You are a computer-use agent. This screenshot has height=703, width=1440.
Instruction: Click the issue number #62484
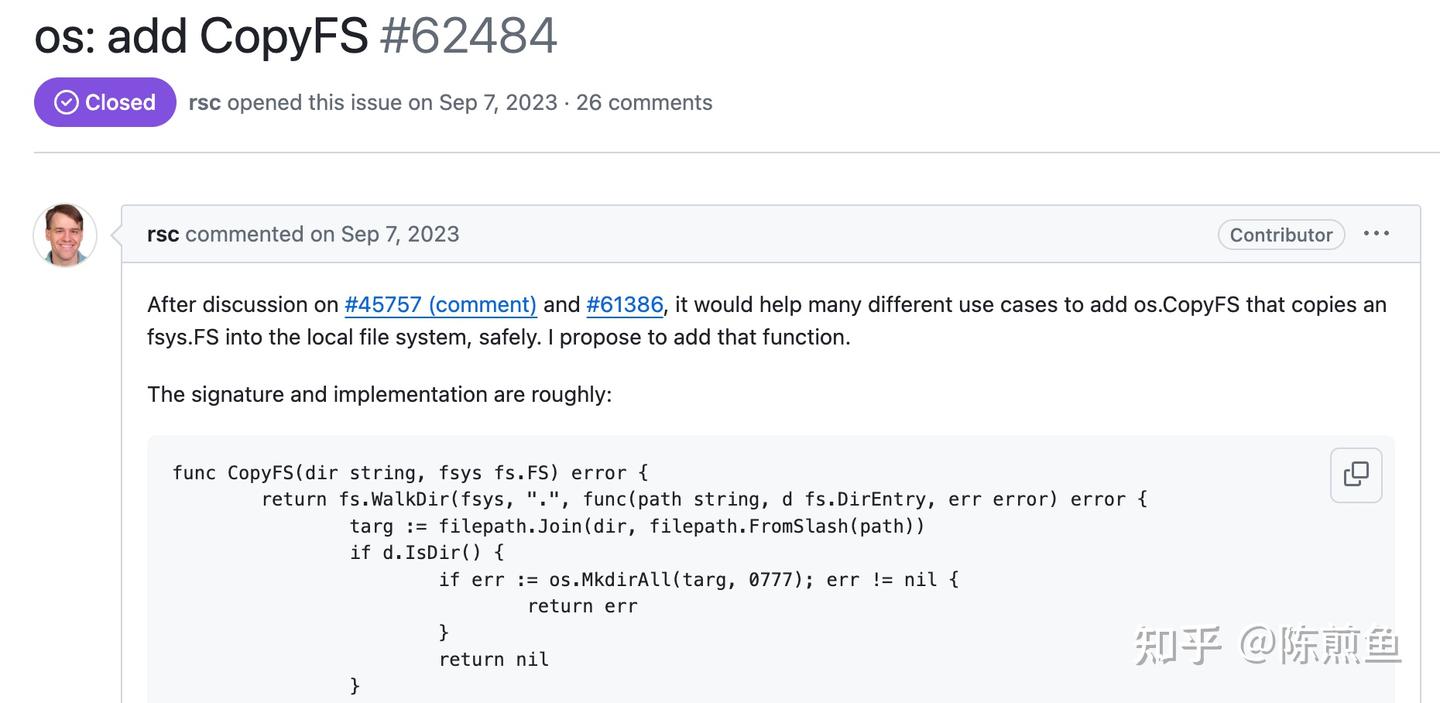[468, 35]
